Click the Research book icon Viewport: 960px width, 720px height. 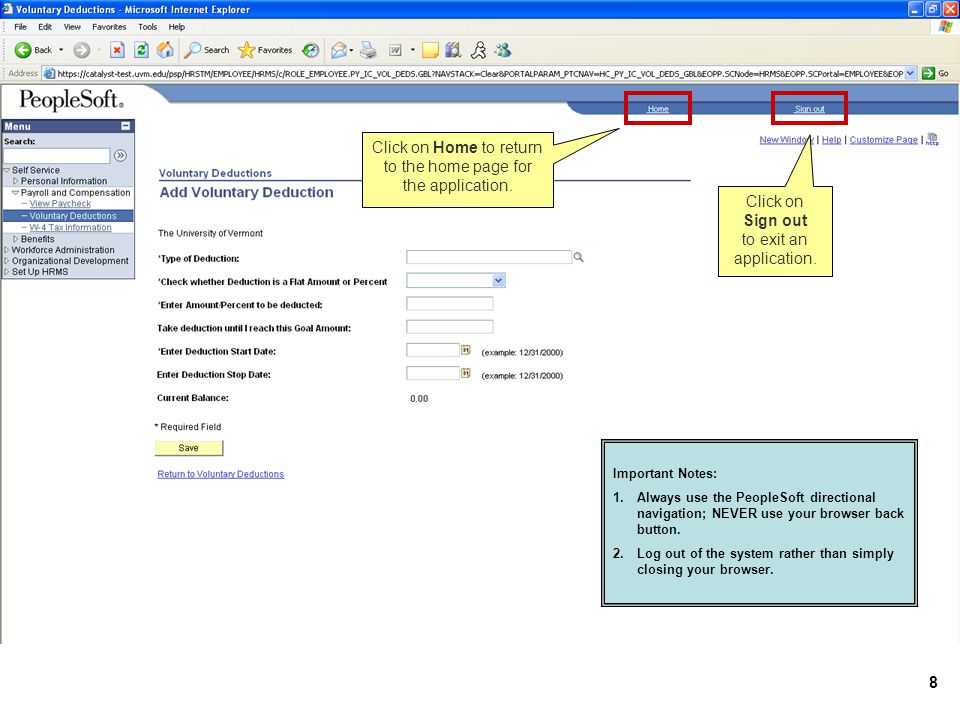453,50
